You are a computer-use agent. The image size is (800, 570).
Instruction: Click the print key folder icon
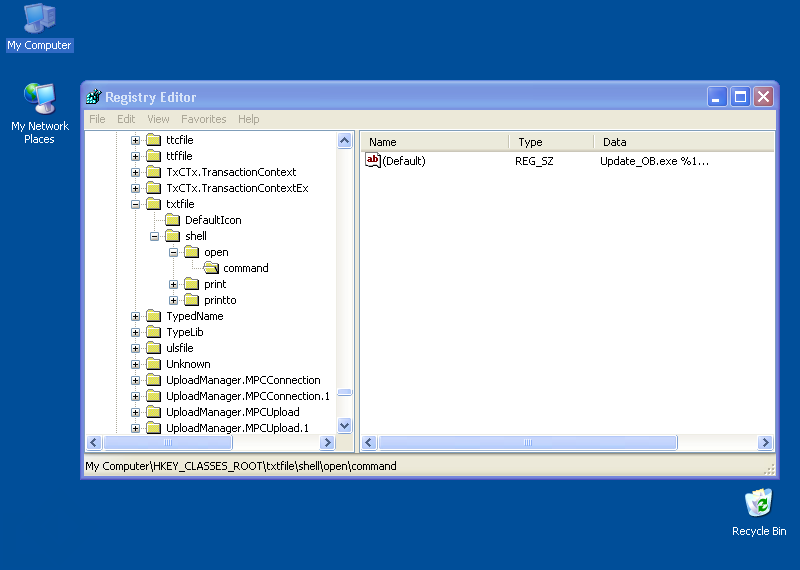click(191, 284)
